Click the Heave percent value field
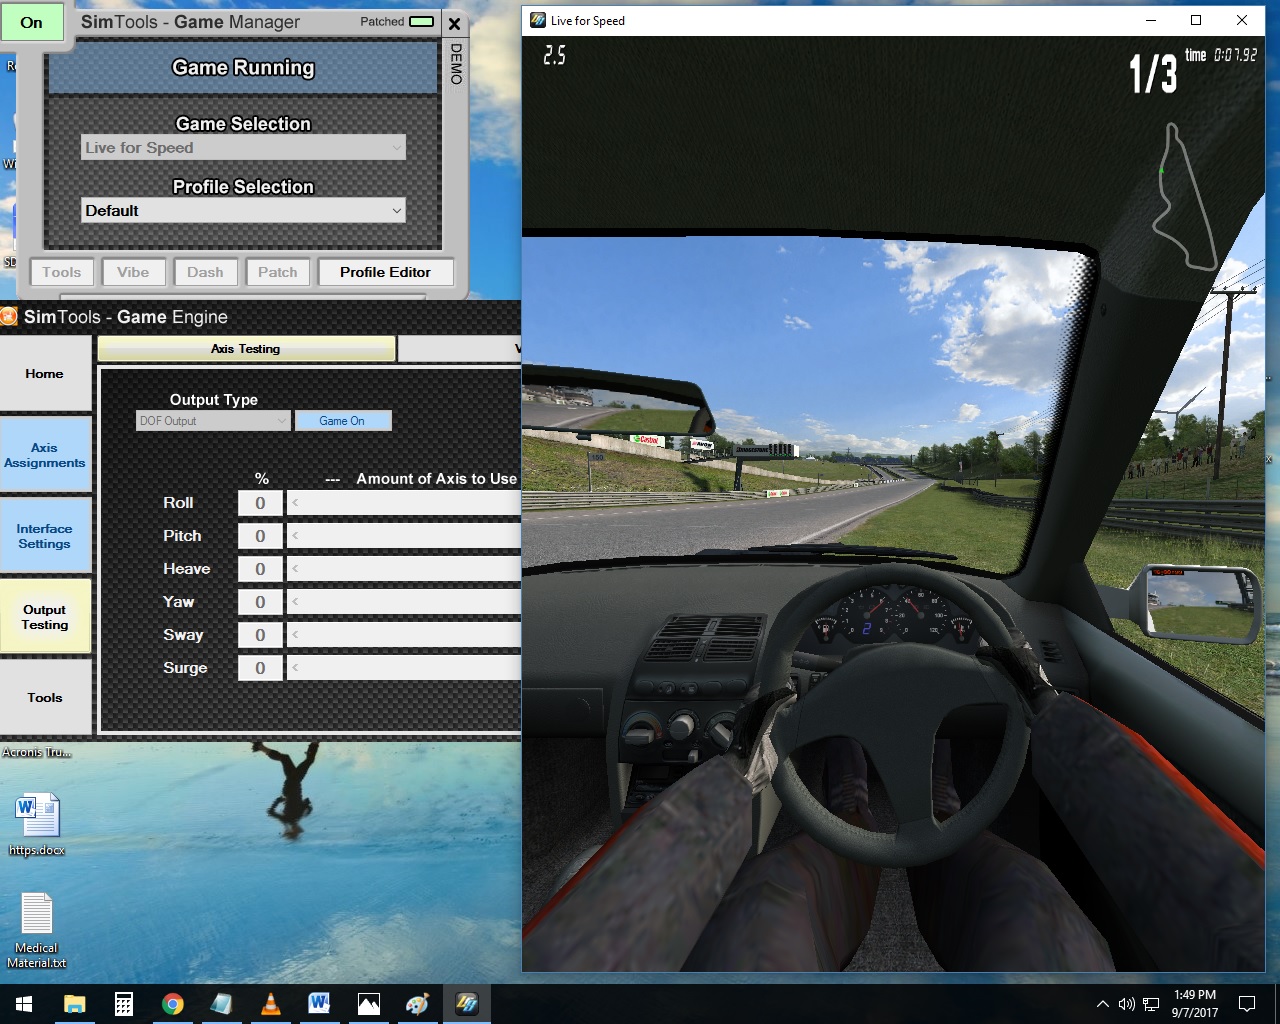1280x1024 pixels. pyautogui.click(x=260, y=570)
